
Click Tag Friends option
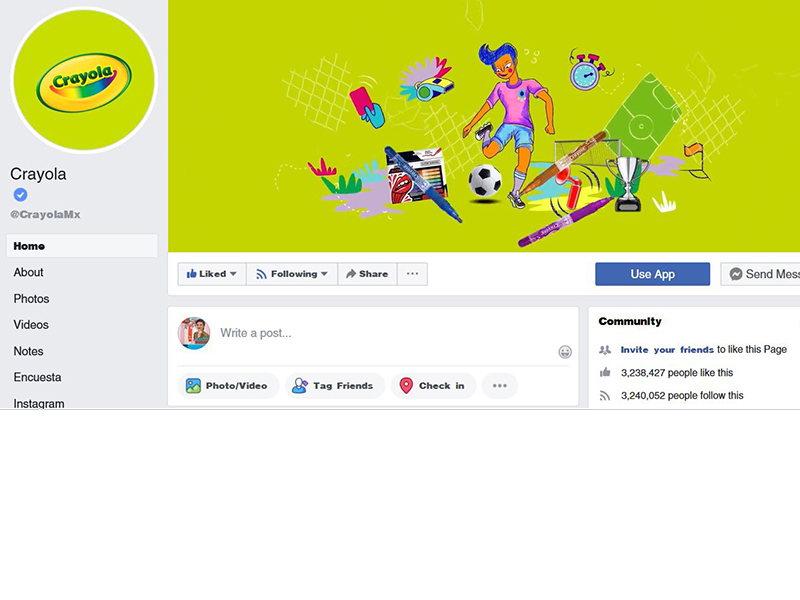[335, 386]
